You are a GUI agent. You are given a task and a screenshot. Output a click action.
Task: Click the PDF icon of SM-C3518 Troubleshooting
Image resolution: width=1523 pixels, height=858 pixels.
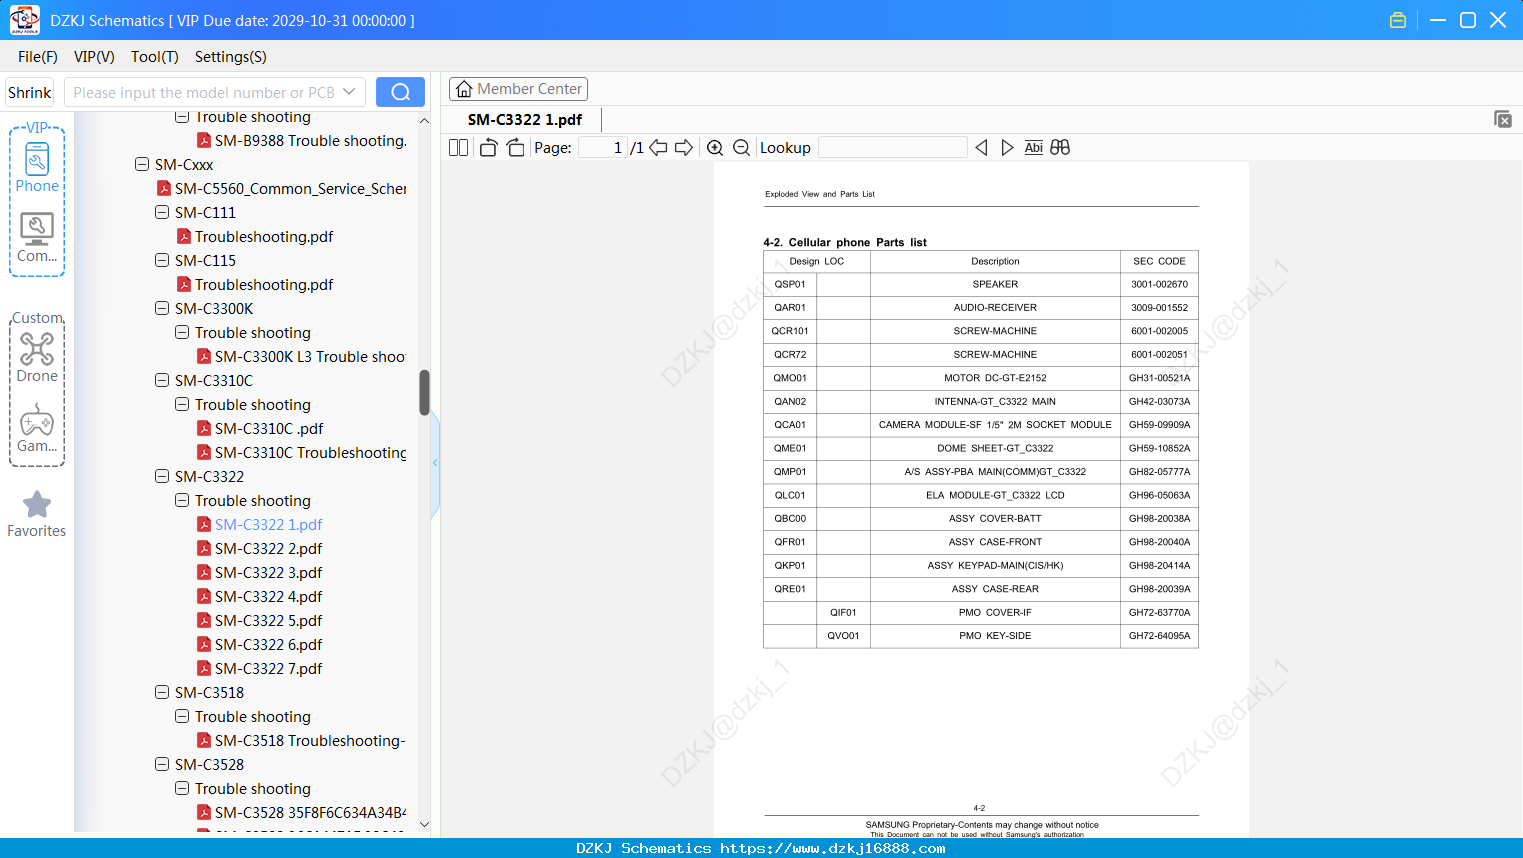point(204,741)
